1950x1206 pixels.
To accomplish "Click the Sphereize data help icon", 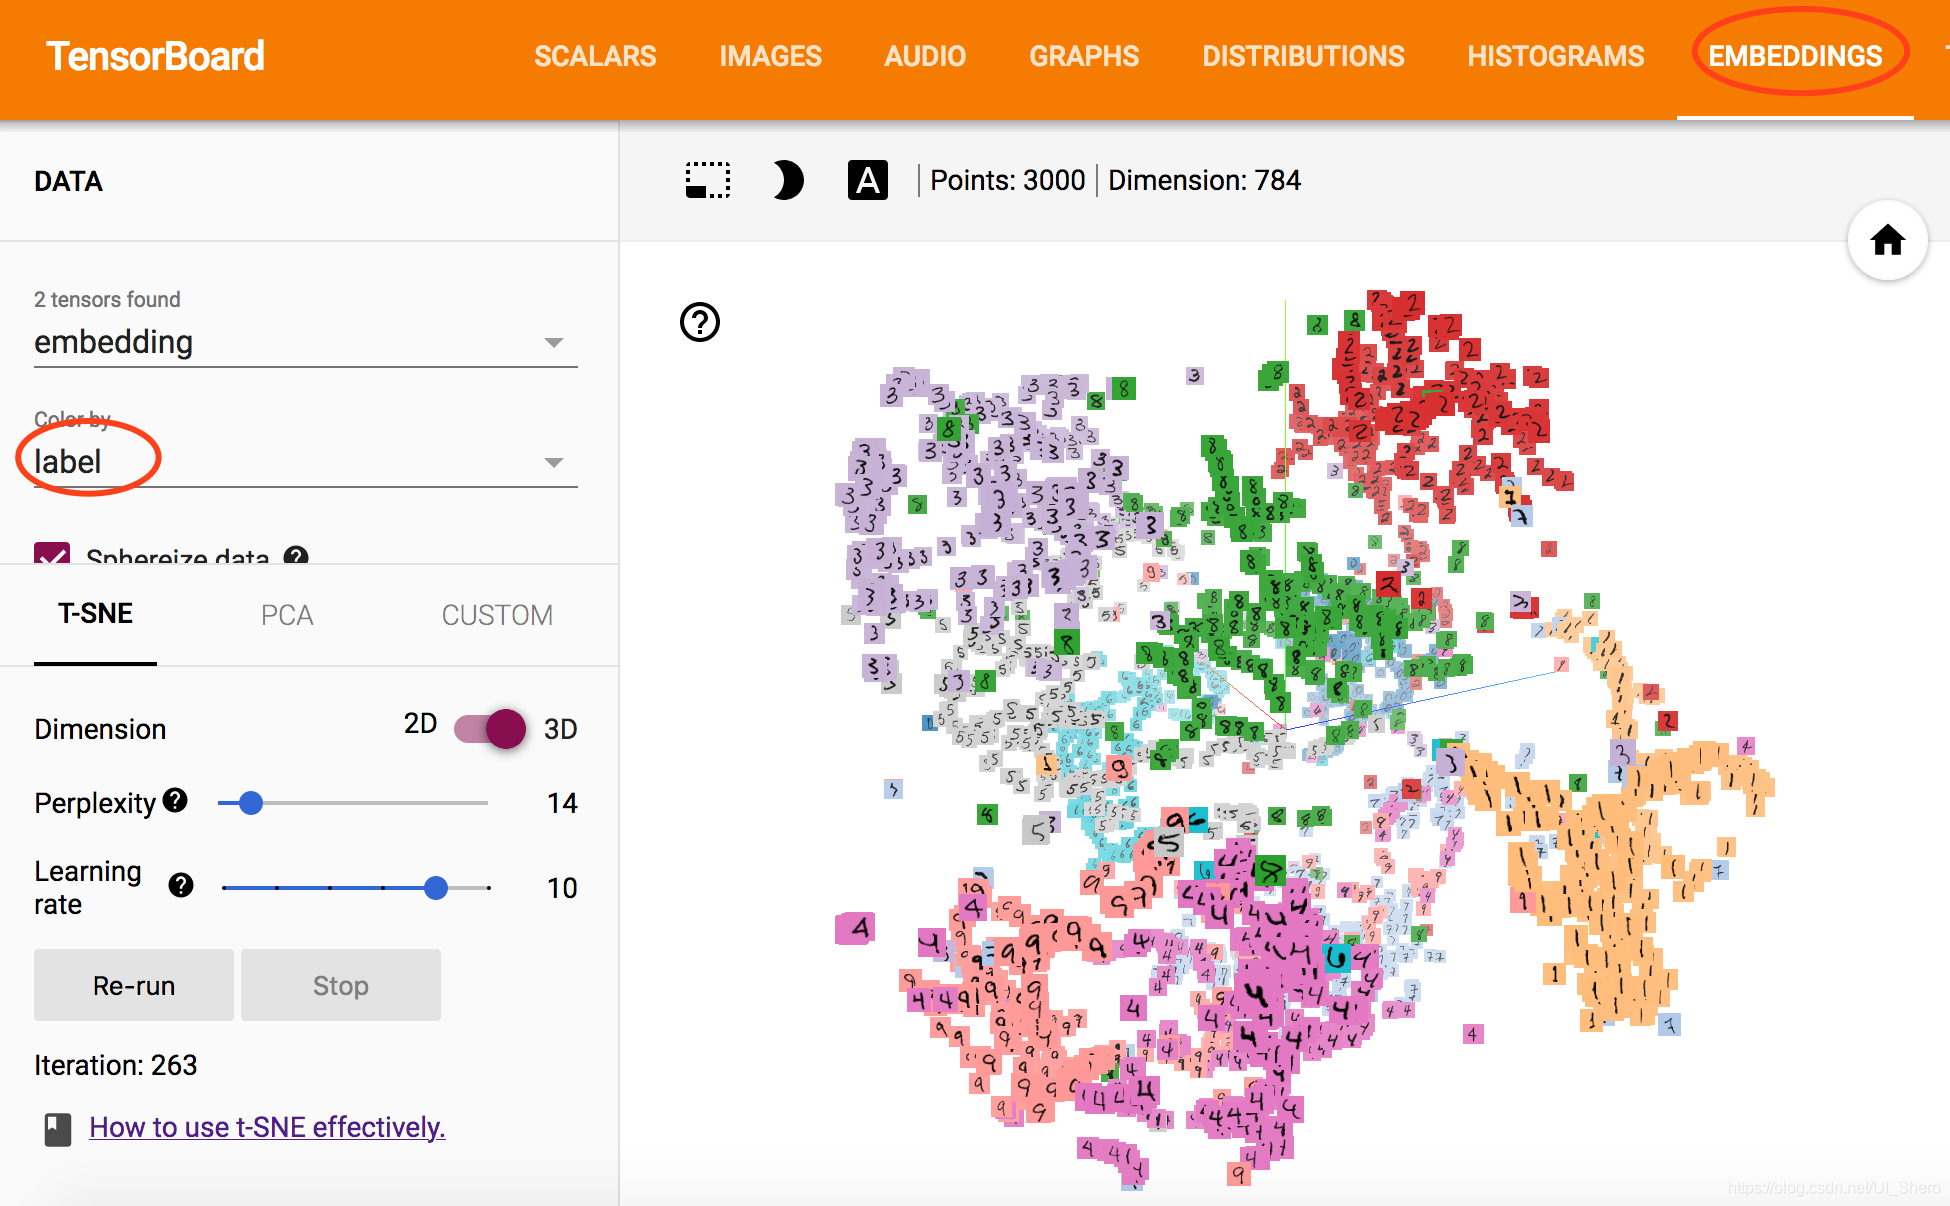I will (296, 555).
